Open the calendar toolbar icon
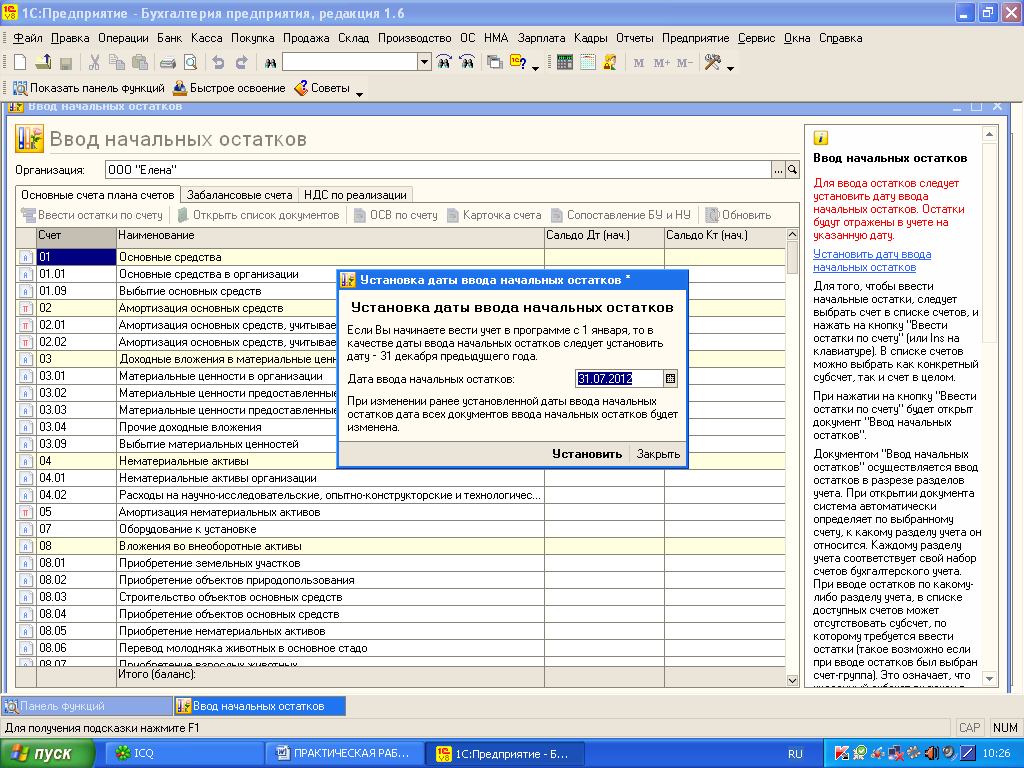The width and height of the screenshot is (1024, 768). point(588,63)
